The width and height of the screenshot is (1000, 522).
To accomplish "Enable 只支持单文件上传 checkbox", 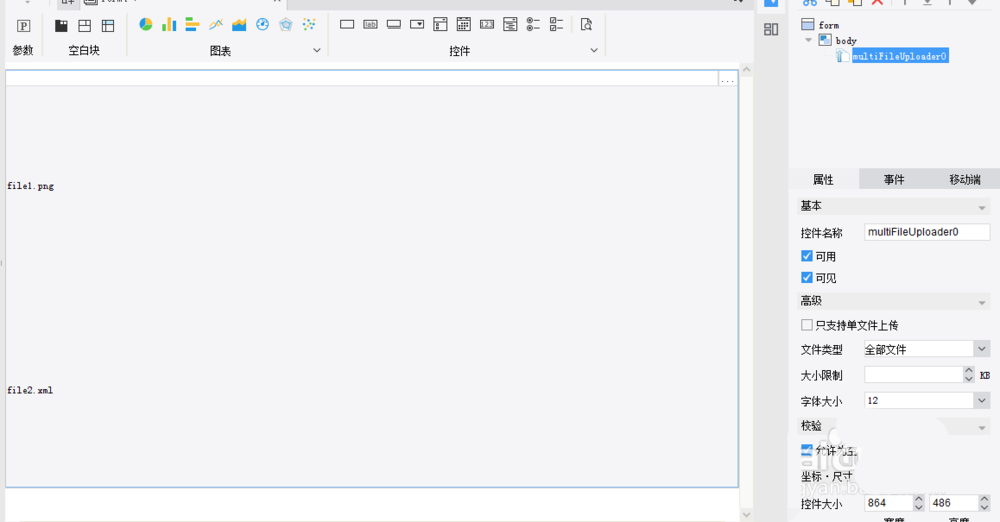I will [x=807, y=325].
